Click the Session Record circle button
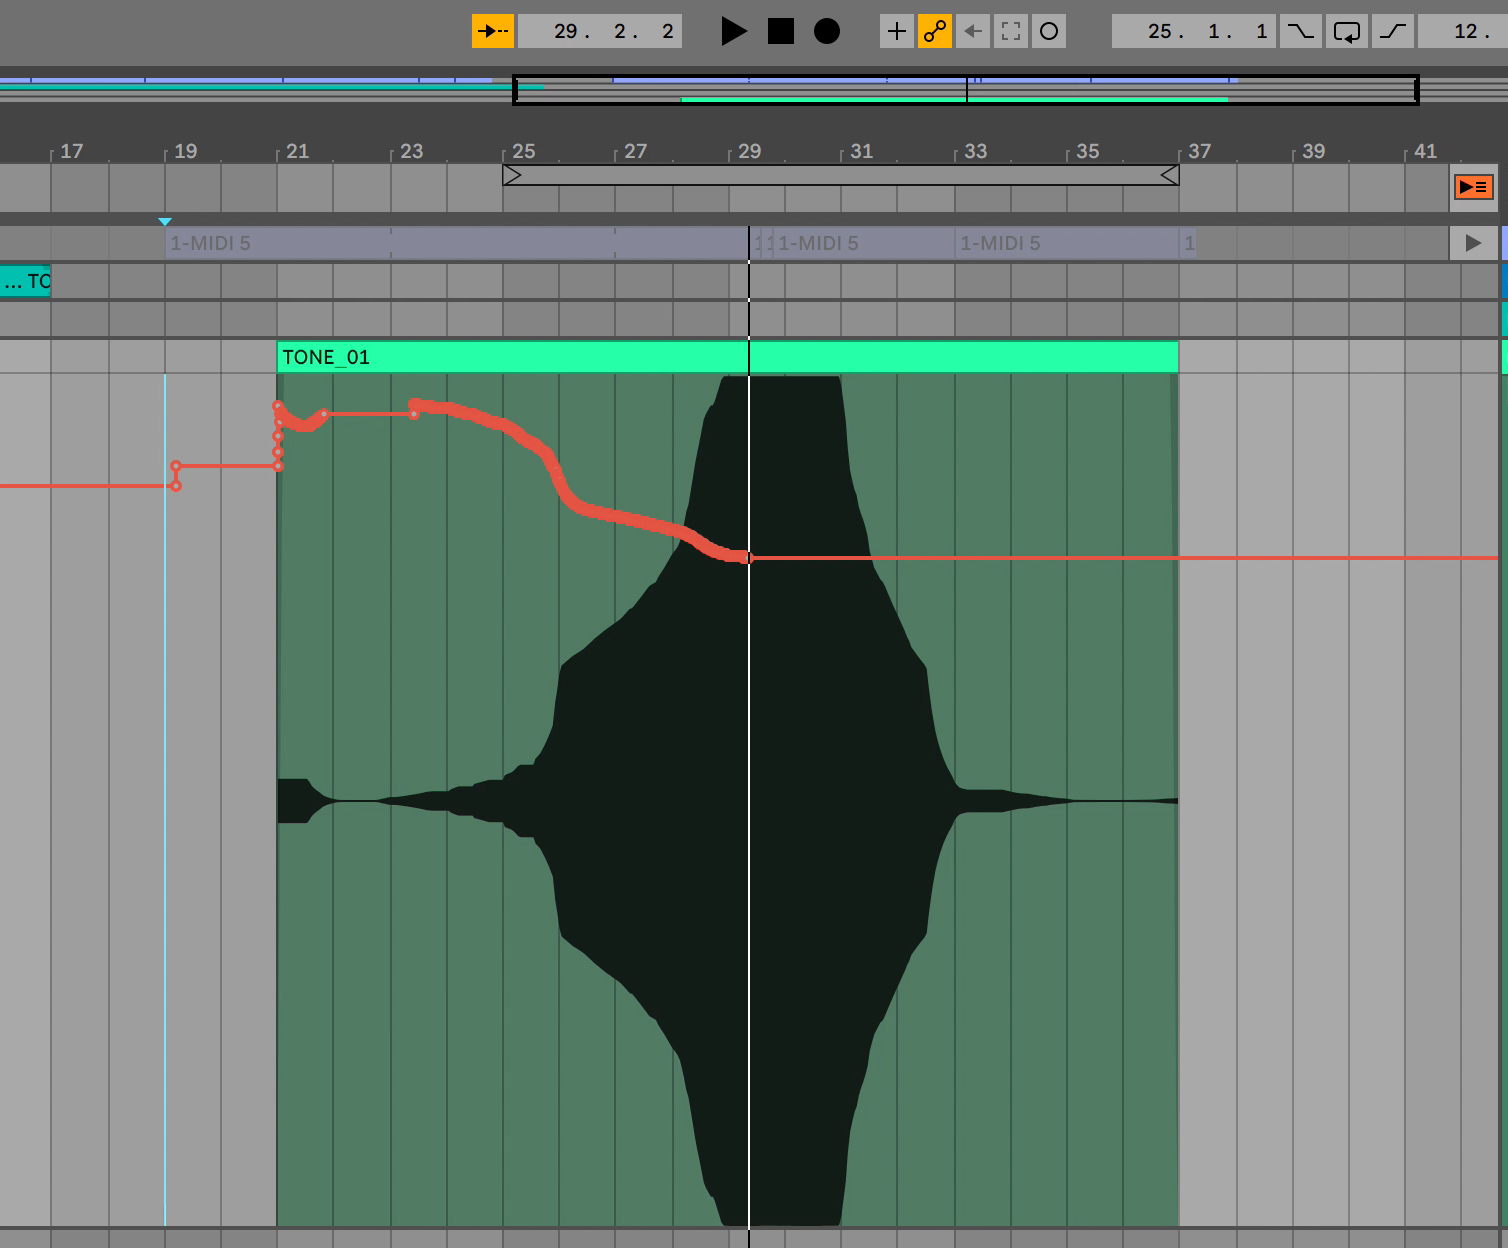This screenshot has width=1508, height=1248. 1048,31
